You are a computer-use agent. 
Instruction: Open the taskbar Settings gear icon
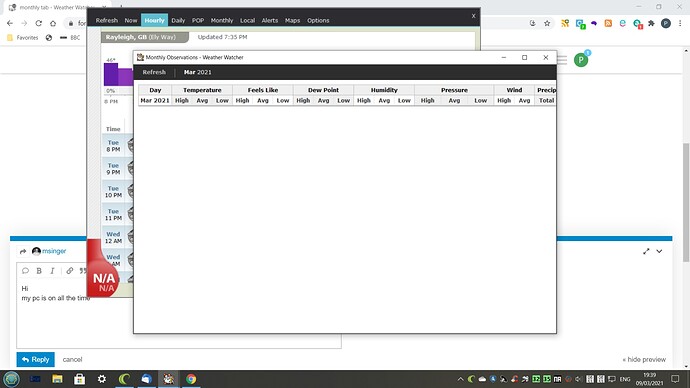click(102, 379)
